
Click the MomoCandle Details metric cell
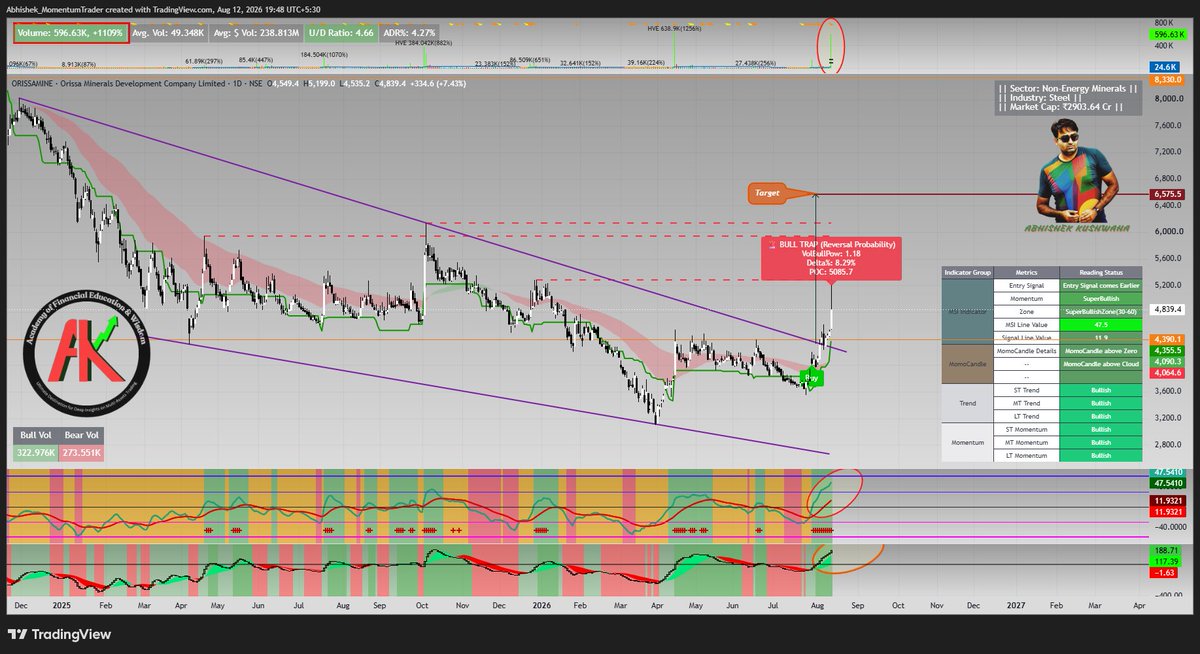click(x=1024, y=351)
